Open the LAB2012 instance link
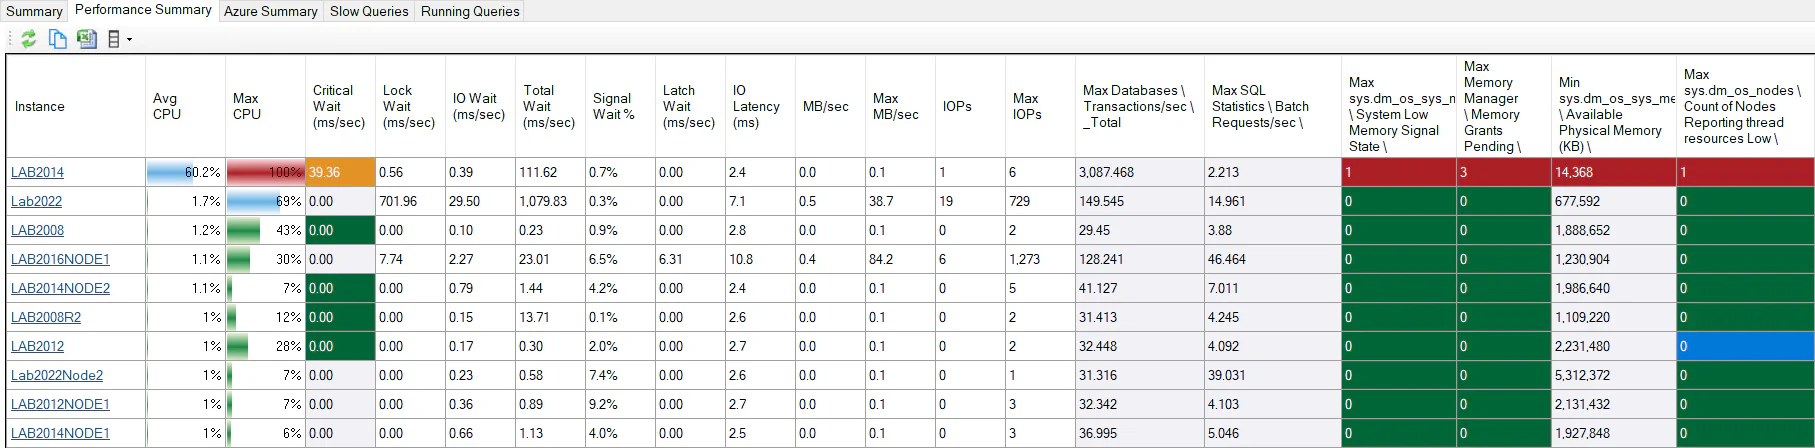Image resolution: width=1815 pixels, height=448 pixels. pyautogui.click(x=37, y=346)
